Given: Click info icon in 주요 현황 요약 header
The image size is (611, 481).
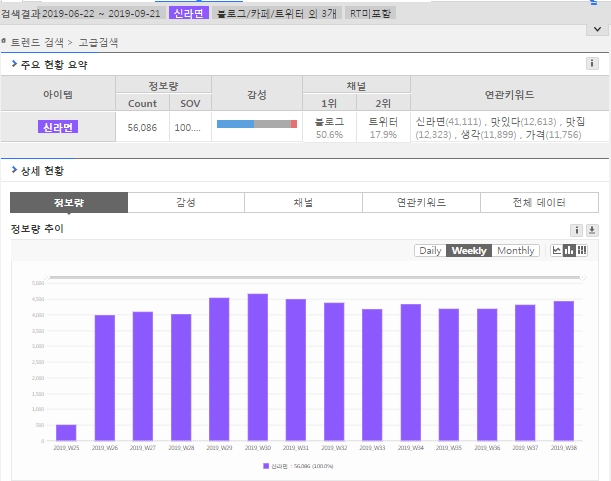Looking at the screenshot, I should (x=591, y=64).
